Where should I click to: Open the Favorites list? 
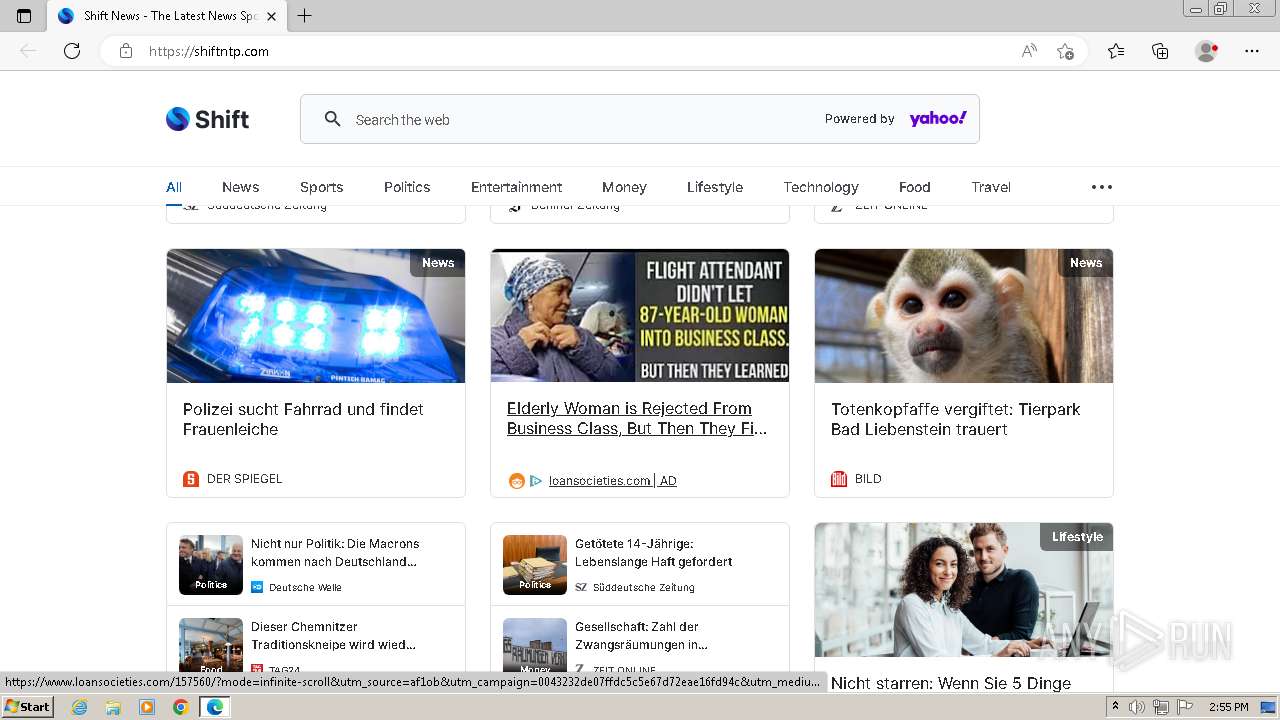click(1116, 51)
